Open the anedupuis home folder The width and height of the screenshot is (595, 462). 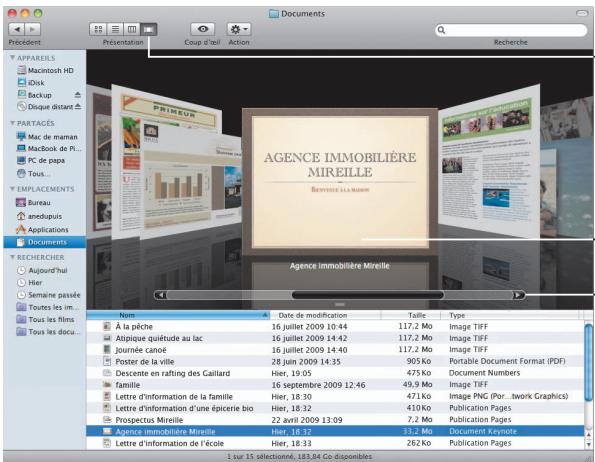click(x=39, y=216)
